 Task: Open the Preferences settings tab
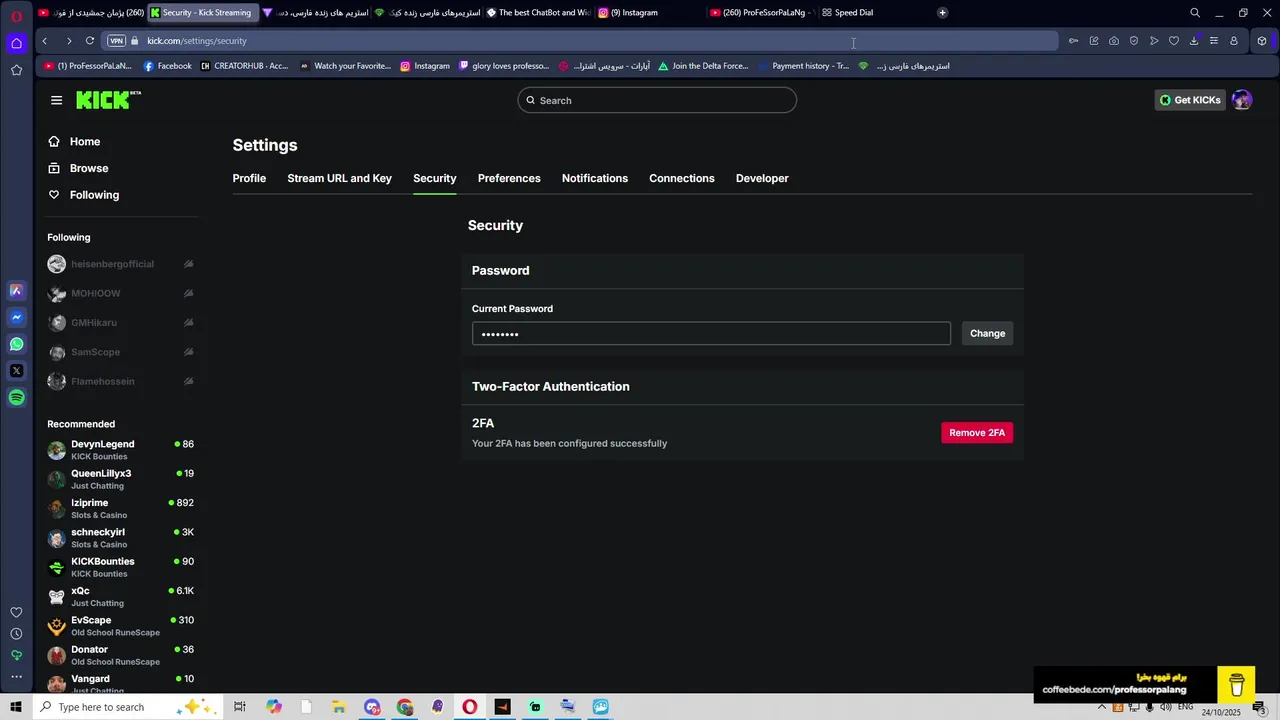coord(509,178)
